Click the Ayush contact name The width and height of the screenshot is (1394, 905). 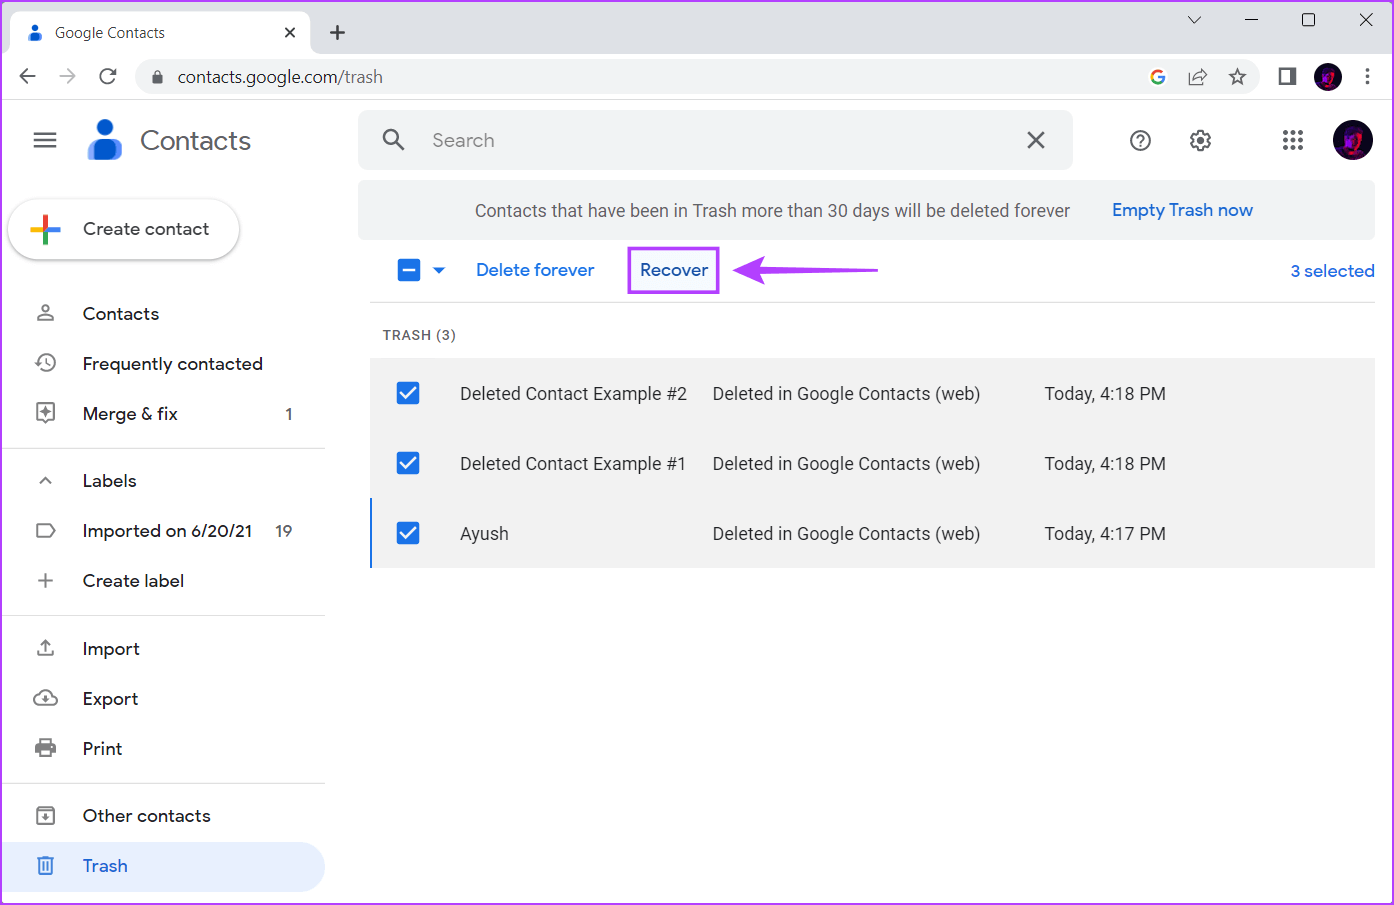point(484,534)
